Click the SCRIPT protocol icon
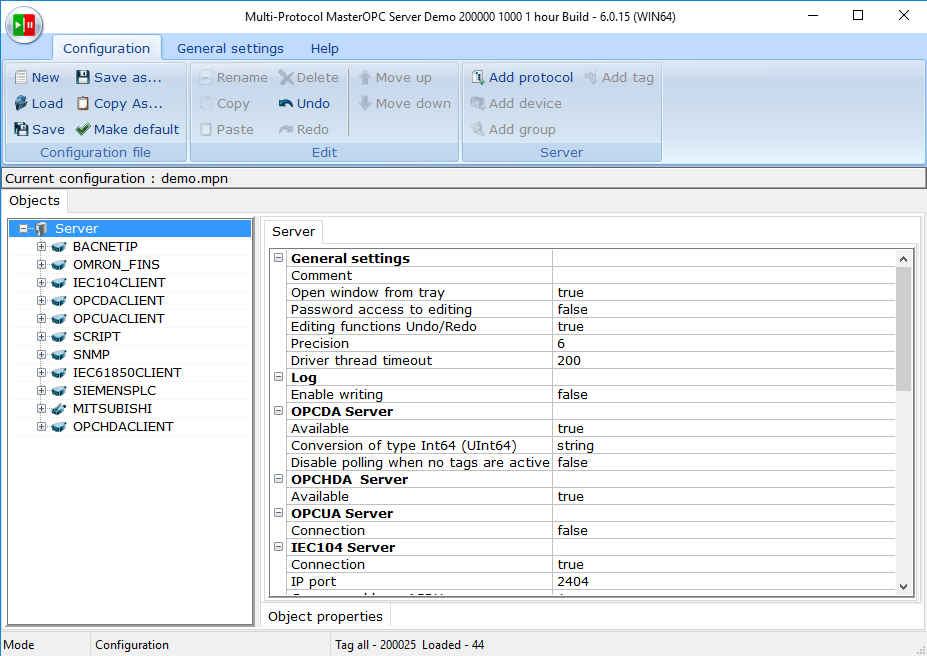 (59, 337)
